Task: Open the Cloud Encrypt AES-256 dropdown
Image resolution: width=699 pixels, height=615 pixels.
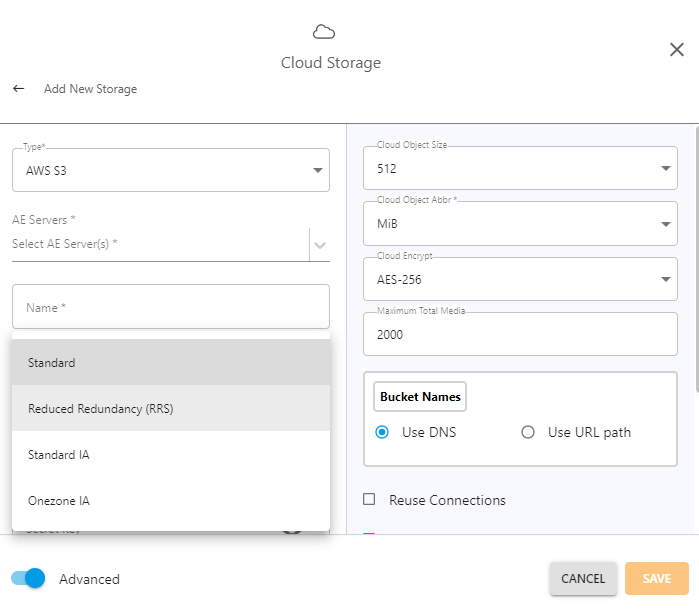Action: pyautogui.click(x=520, y=279)
